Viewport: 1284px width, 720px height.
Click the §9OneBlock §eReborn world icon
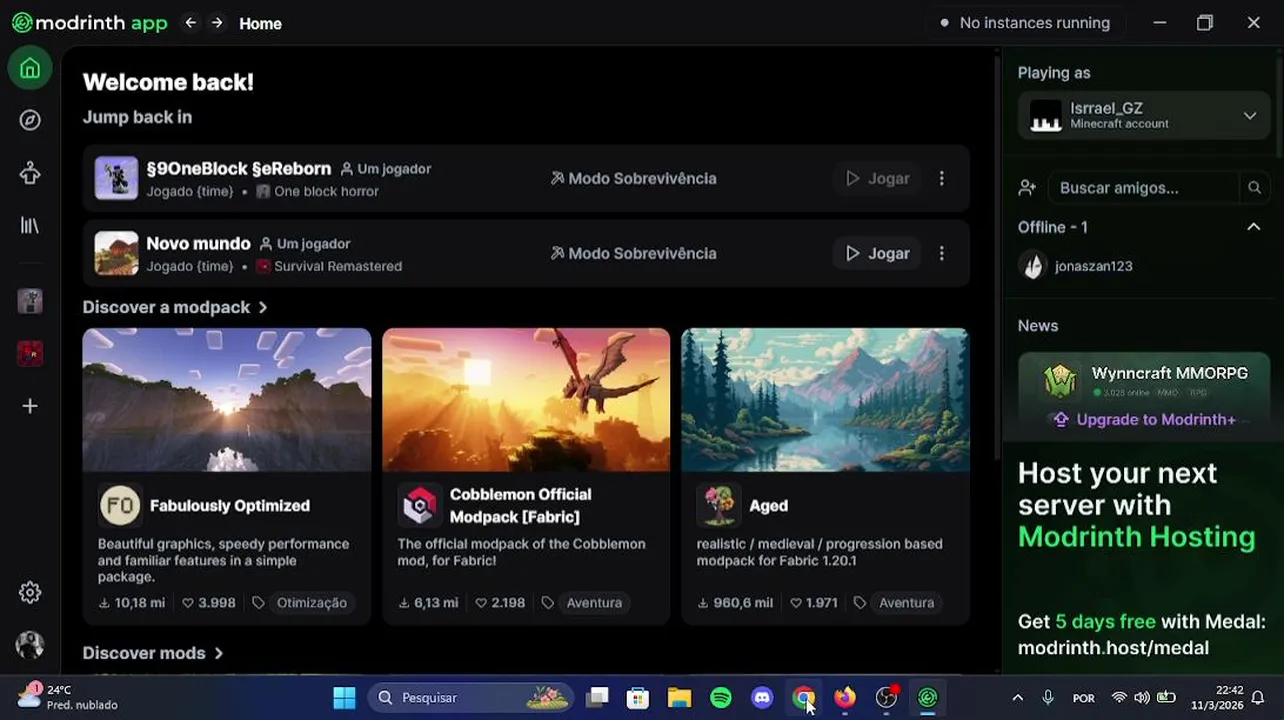pyautogui.click(x=116, y=178)
